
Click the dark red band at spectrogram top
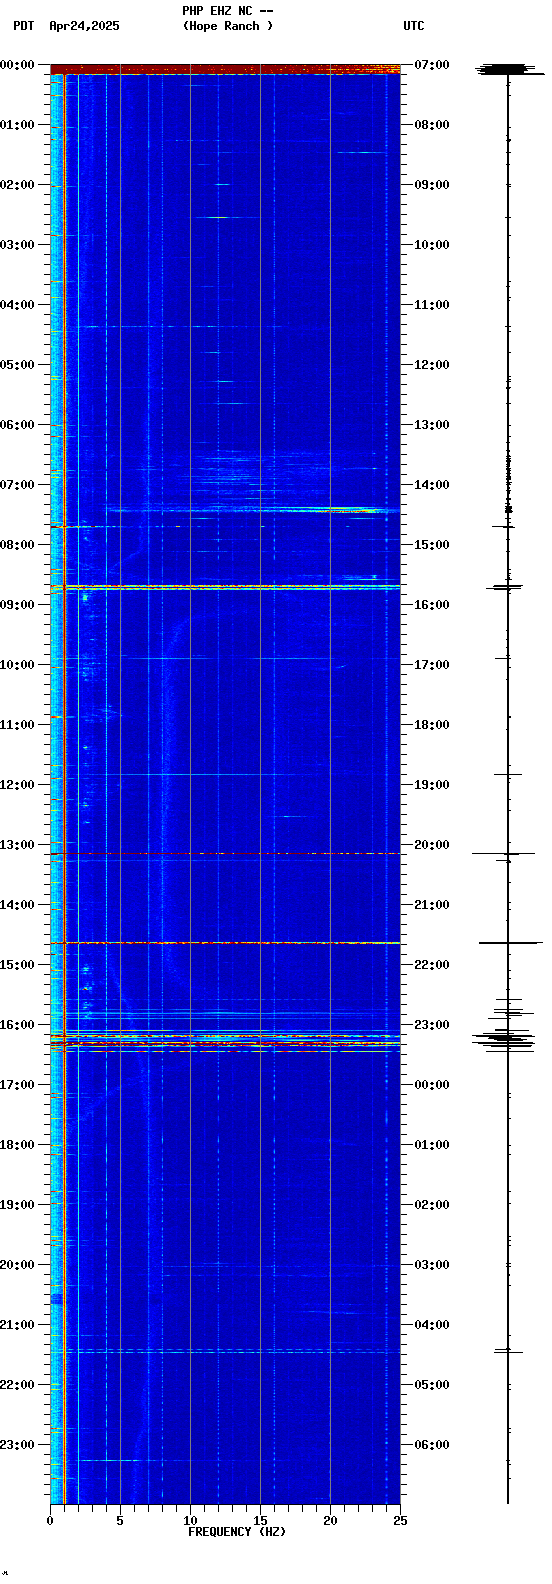[225, 69]
